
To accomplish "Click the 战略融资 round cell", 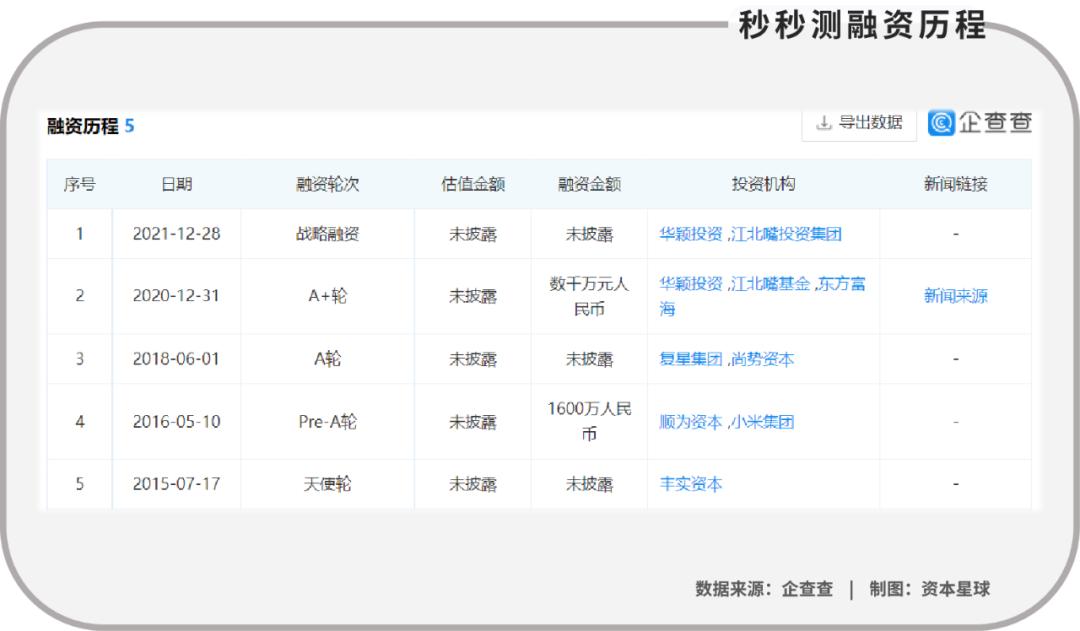I will tap(327, 234).
